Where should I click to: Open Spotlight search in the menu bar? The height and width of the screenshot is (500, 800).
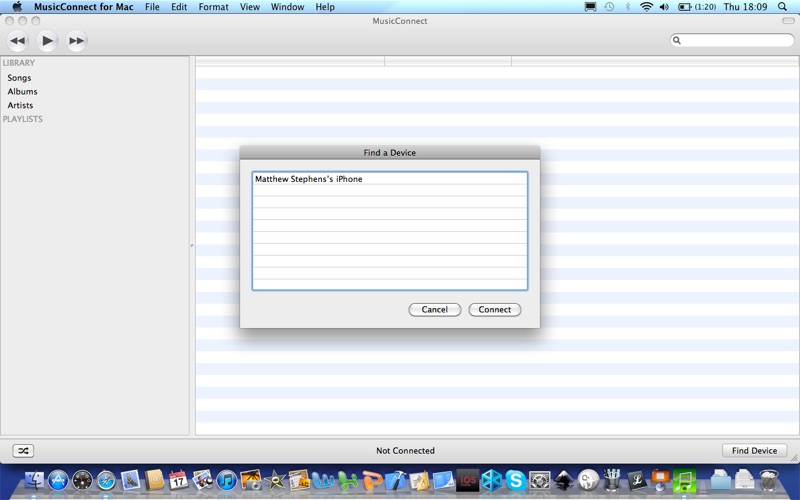click(782, 7)
